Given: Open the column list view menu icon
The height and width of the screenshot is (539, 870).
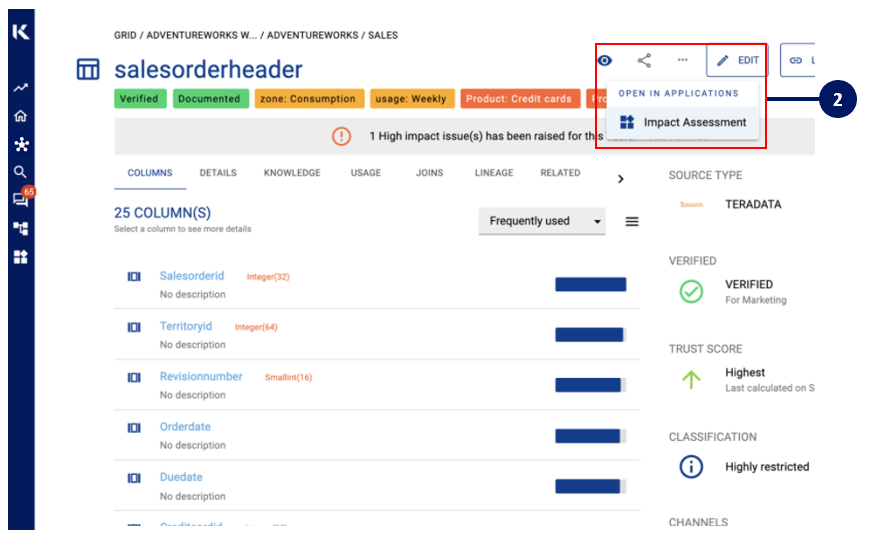Looking at the screenshot, I should [632, 222].
